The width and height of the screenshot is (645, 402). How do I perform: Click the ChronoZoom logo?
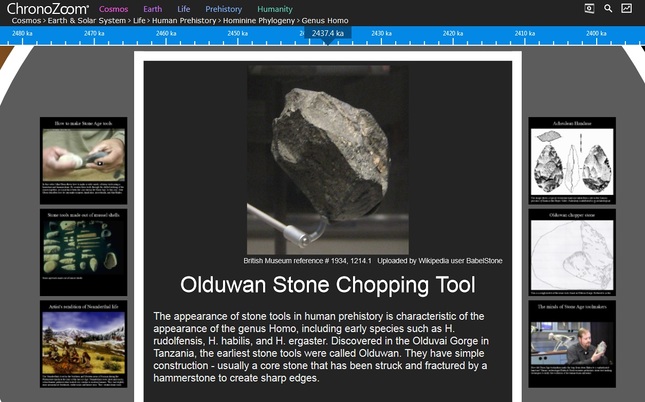pyautogui.click(x=45, y=9)
